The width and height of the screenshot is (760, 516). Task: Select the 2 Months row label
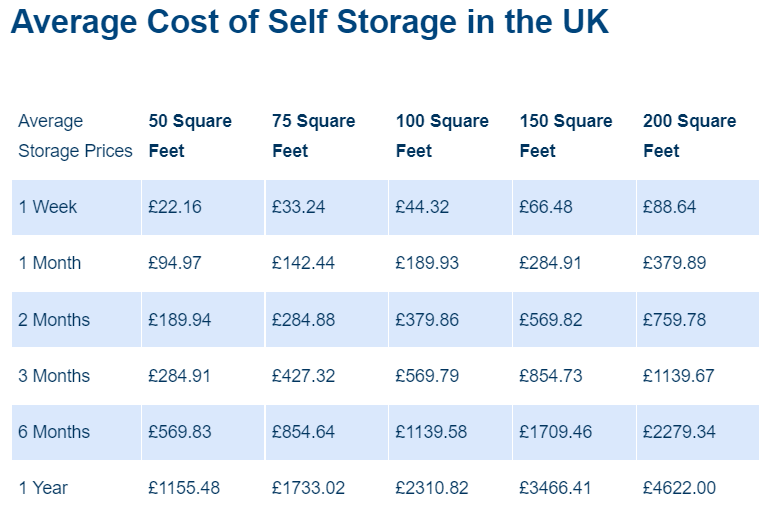click(x=54, y=320)
